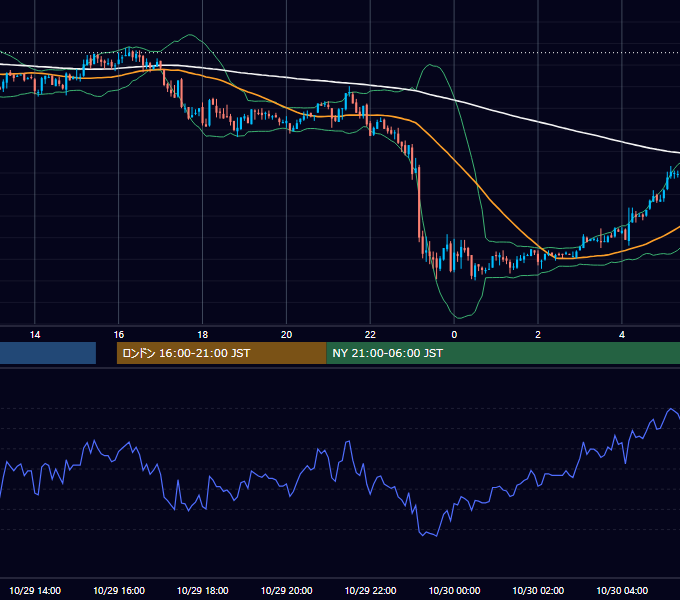
Task: Click the 10/30 02:00 date label
Action: tap(538, 590)
